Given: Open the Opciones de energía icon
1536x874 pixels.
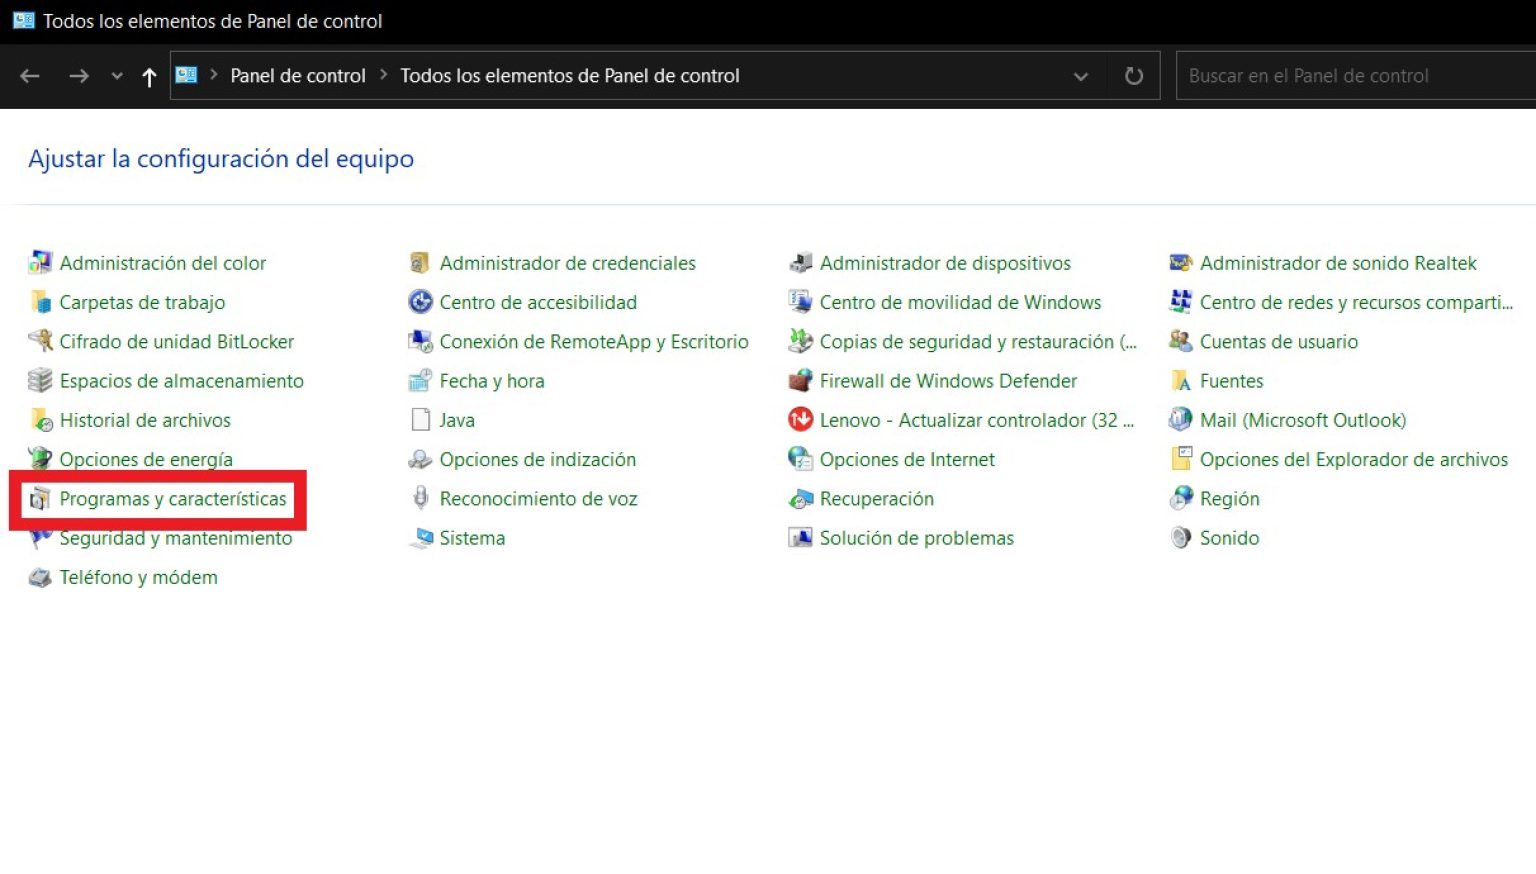Looking at the screenshot, I should pos(40,459).
